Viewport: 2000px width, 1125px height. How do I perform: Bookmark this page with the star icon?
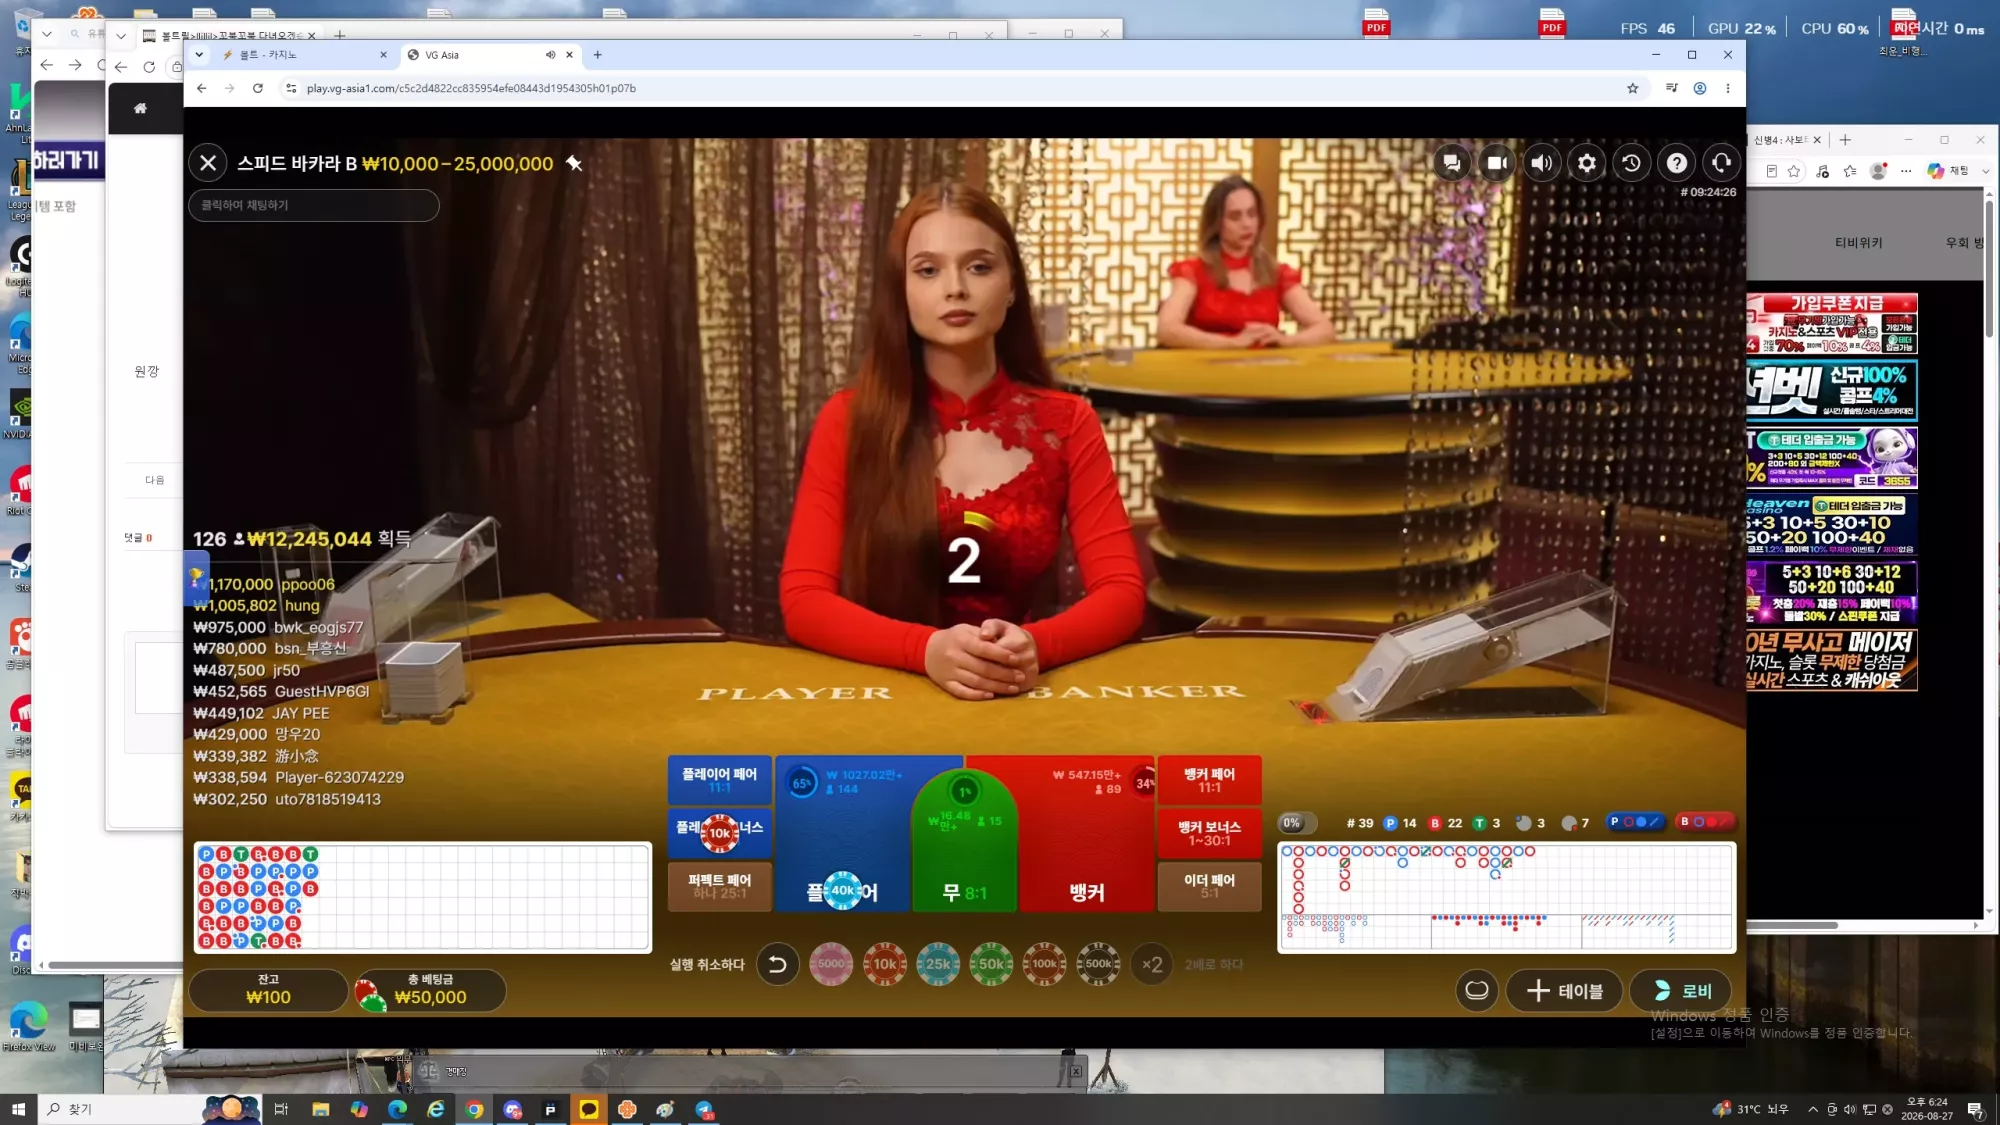click(x=1633, y=88)
